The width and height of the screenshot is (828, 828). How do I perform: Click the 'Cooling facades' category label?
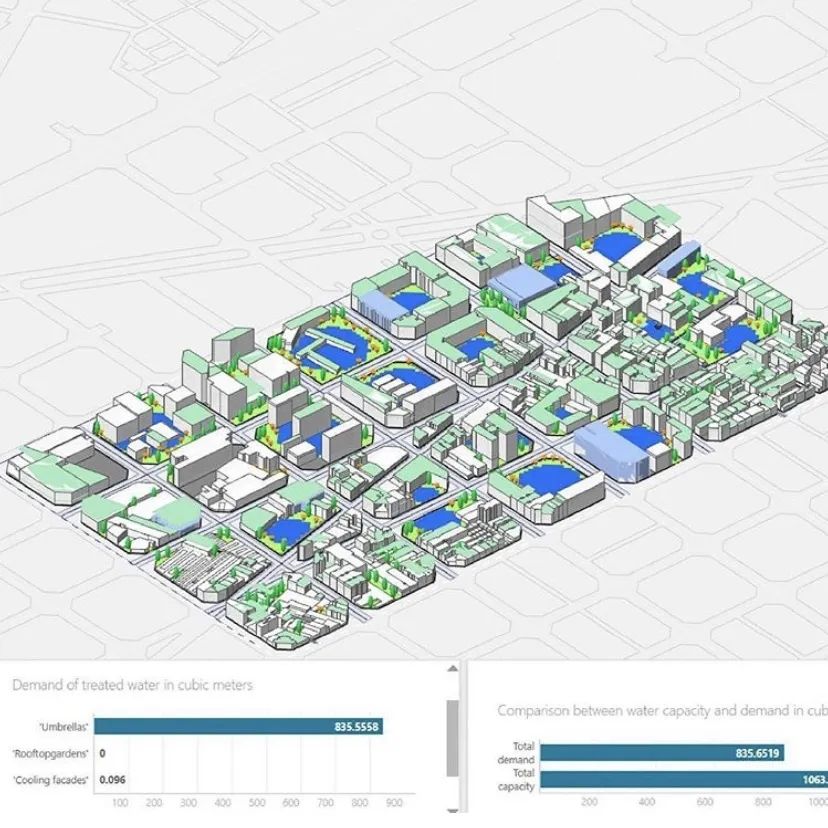[x=52, y=779]
